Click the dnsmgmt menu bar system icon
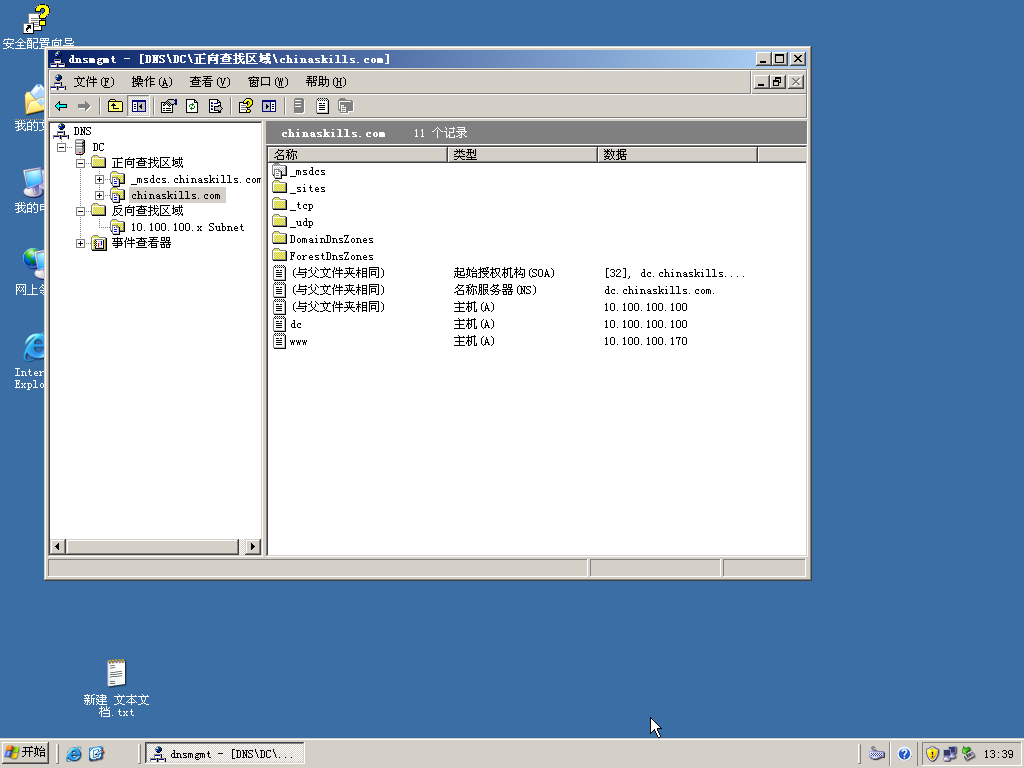The height and width of the screenshot is (768, 1024). point(59,82)
